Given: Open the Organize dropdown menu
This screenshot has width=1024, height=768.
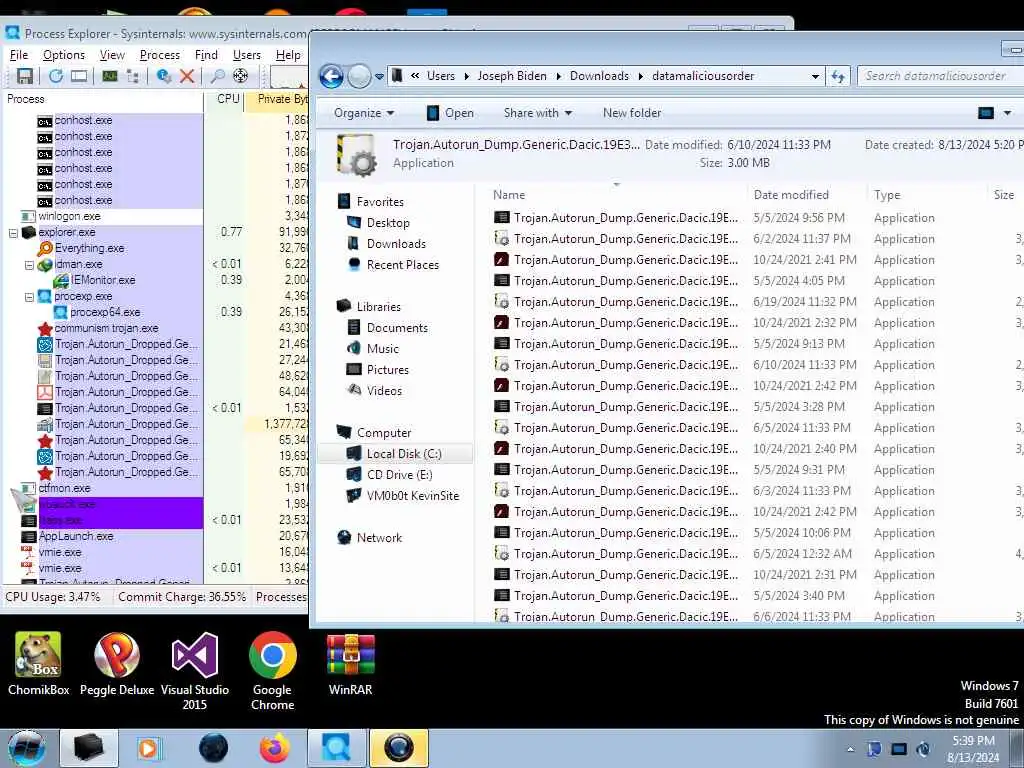Looking at the screenshot, I should (364, 113).
